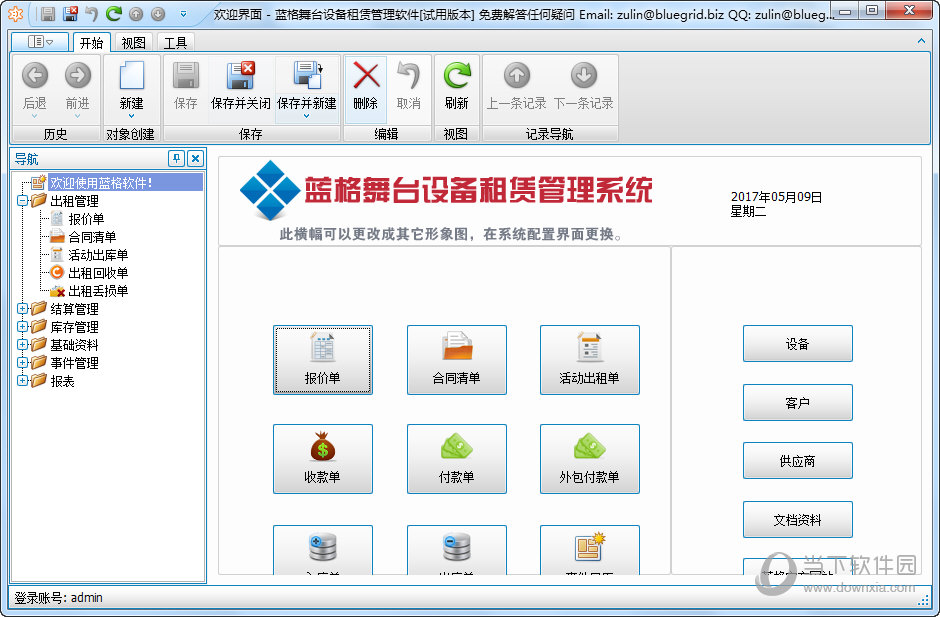Switch to the 开始 ribbon tab
This screenshot has height=617, width=940.
91,43
